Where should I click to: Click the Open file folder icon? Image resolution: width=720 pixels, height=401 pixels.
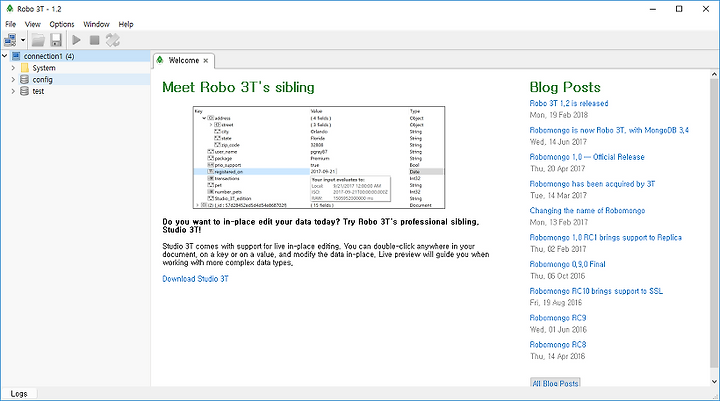38,40
